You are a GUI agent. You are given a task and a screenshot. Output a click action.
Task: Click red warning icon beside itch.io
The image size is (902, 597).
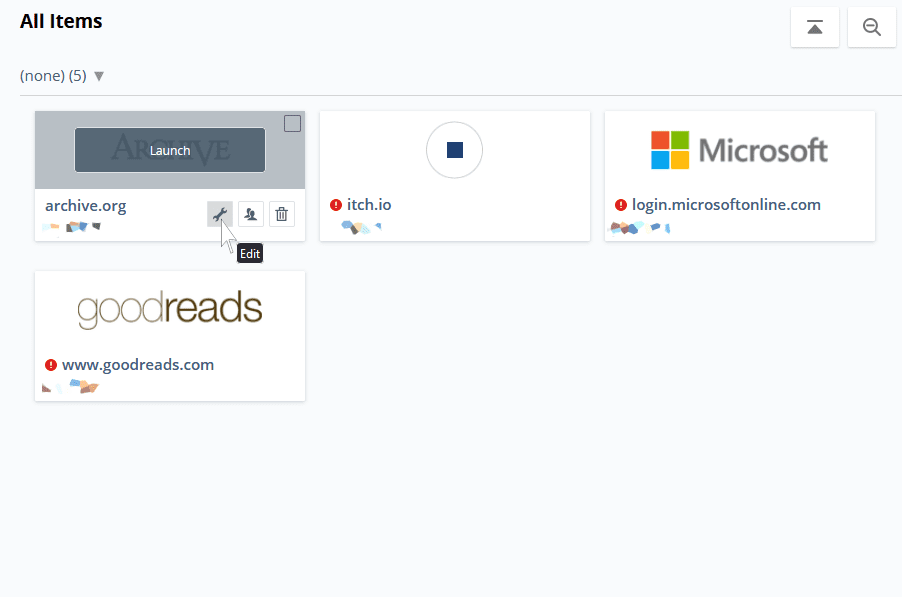click(x=336, y=205)
